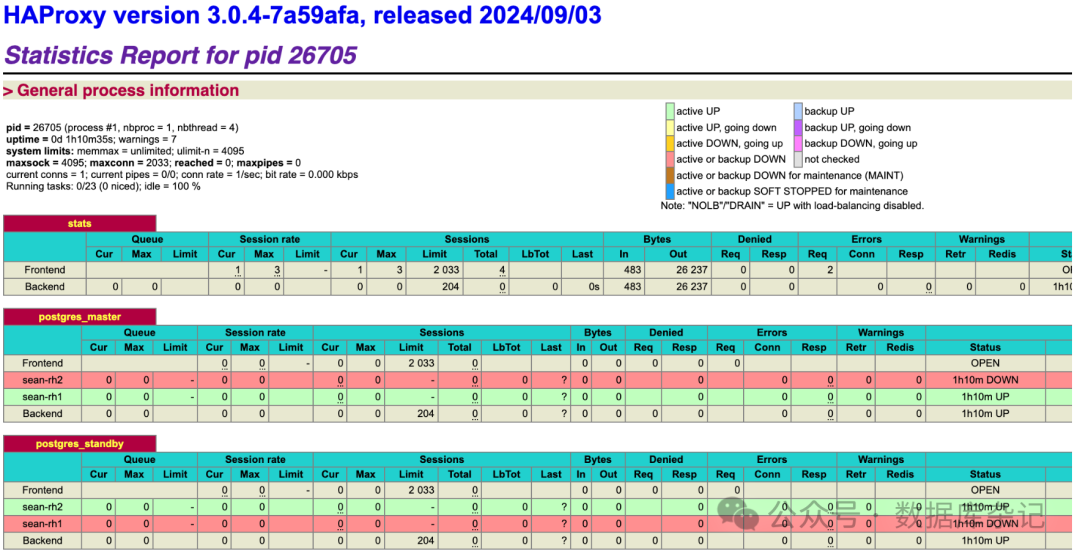Select sean-rh2 server in postgres_standby table
The height and width of the screenshot is (559, 1080).
(x=43, y=507)
